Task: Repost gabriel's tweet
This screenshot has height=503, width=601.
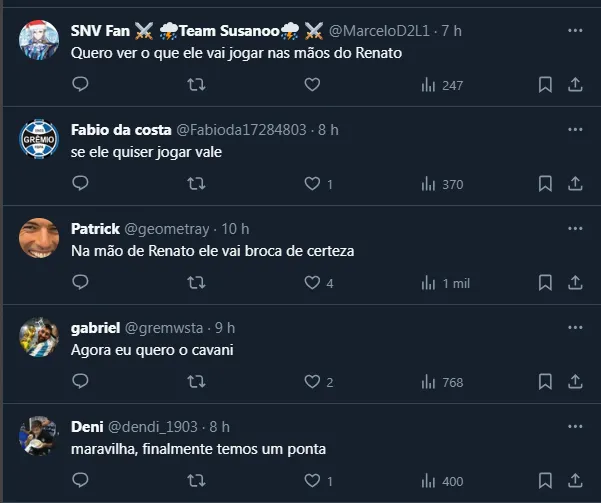Action: pyautogui.click(x=197, y=381)
